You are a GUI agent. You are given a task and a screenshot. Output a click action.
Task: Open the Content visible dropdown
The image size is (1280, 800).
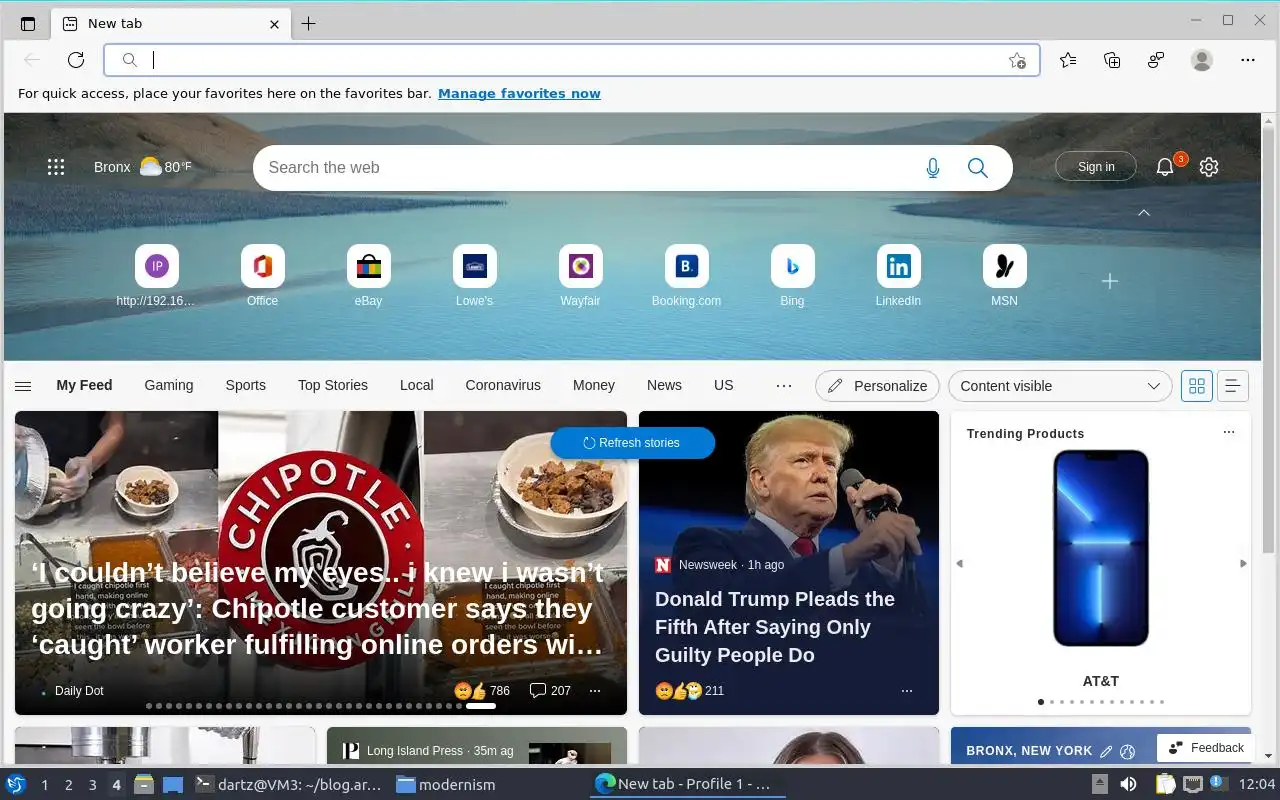1060,386
